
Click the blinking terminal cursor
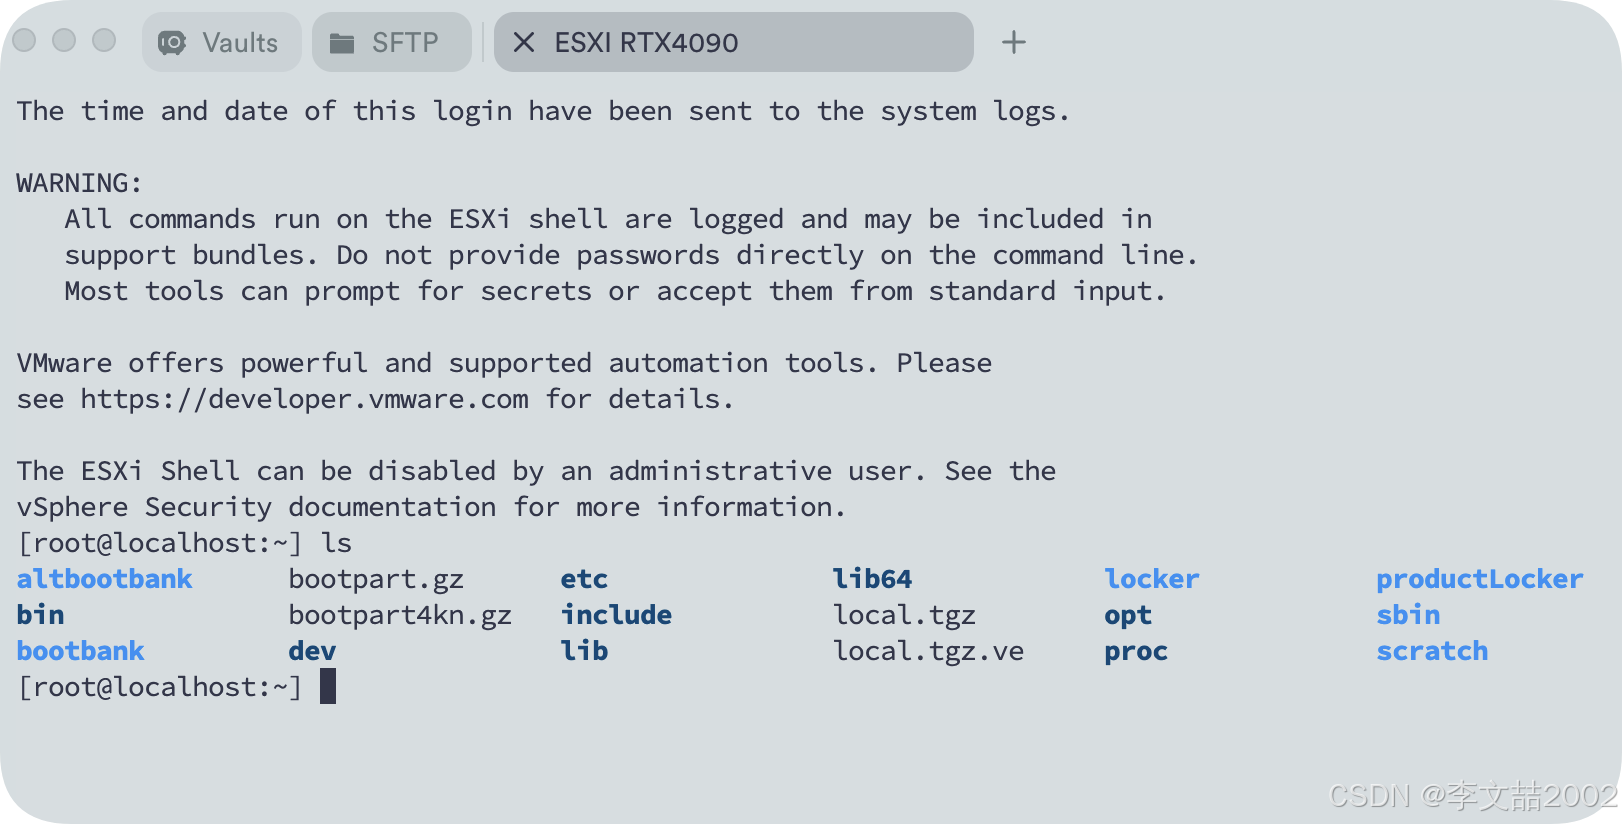(x=328, y=686)
